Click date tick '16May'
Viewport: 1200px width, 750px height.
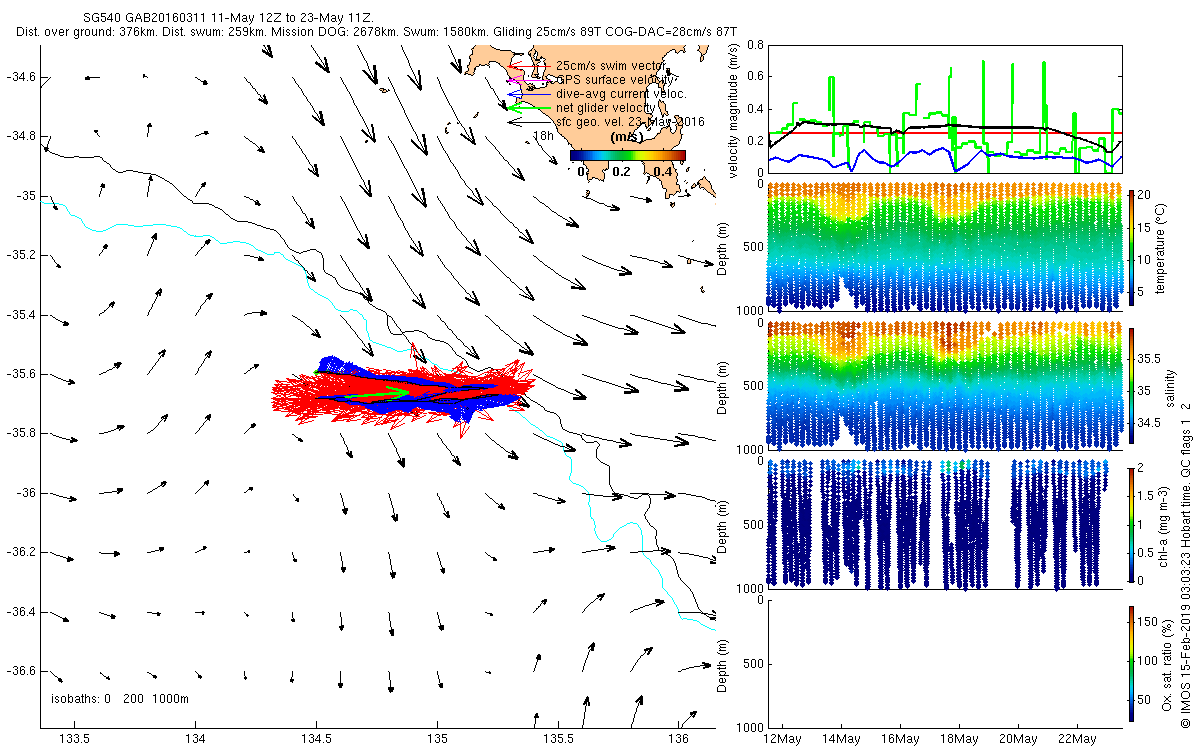(x=901, y=739)
